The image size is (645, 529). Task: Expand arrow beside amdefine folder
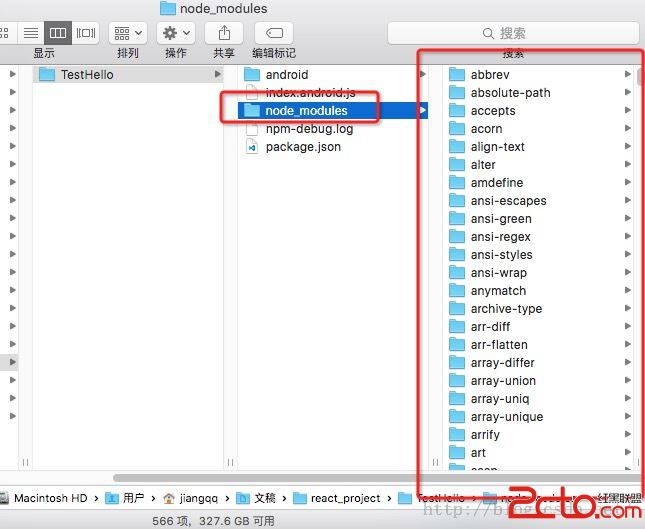pyautogui.click(x=628, y=183)
